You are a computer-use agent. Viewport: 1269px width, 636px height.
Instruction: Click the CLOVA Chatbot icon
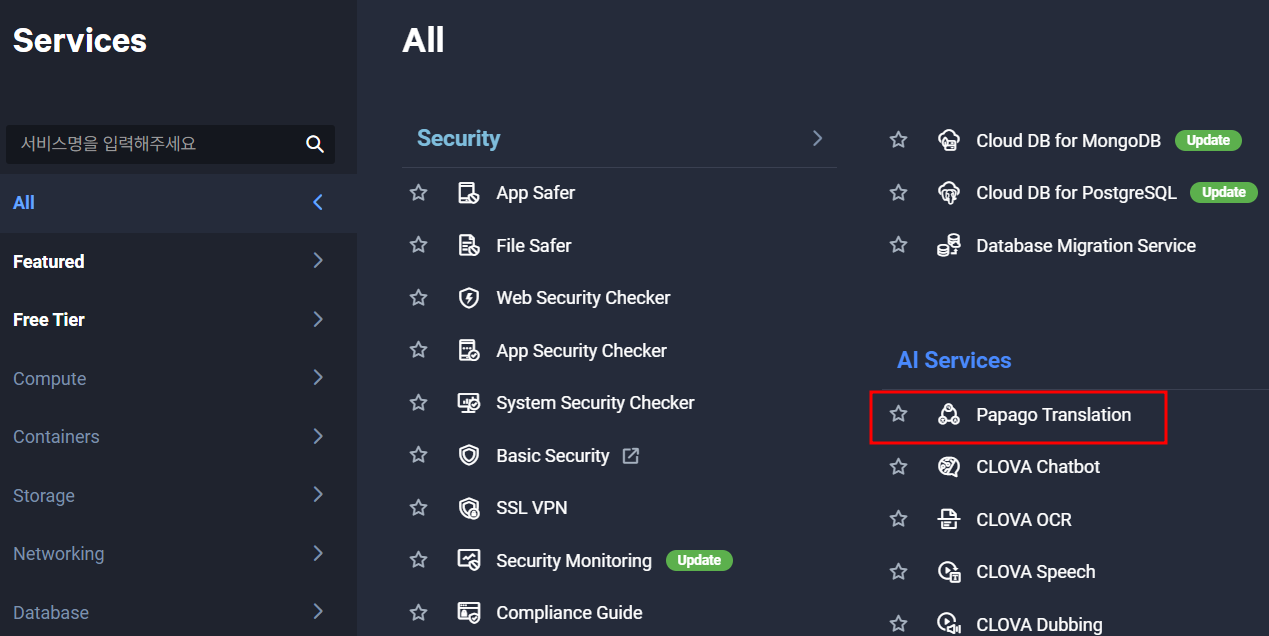pyautogui.click(x=948, y=467)
